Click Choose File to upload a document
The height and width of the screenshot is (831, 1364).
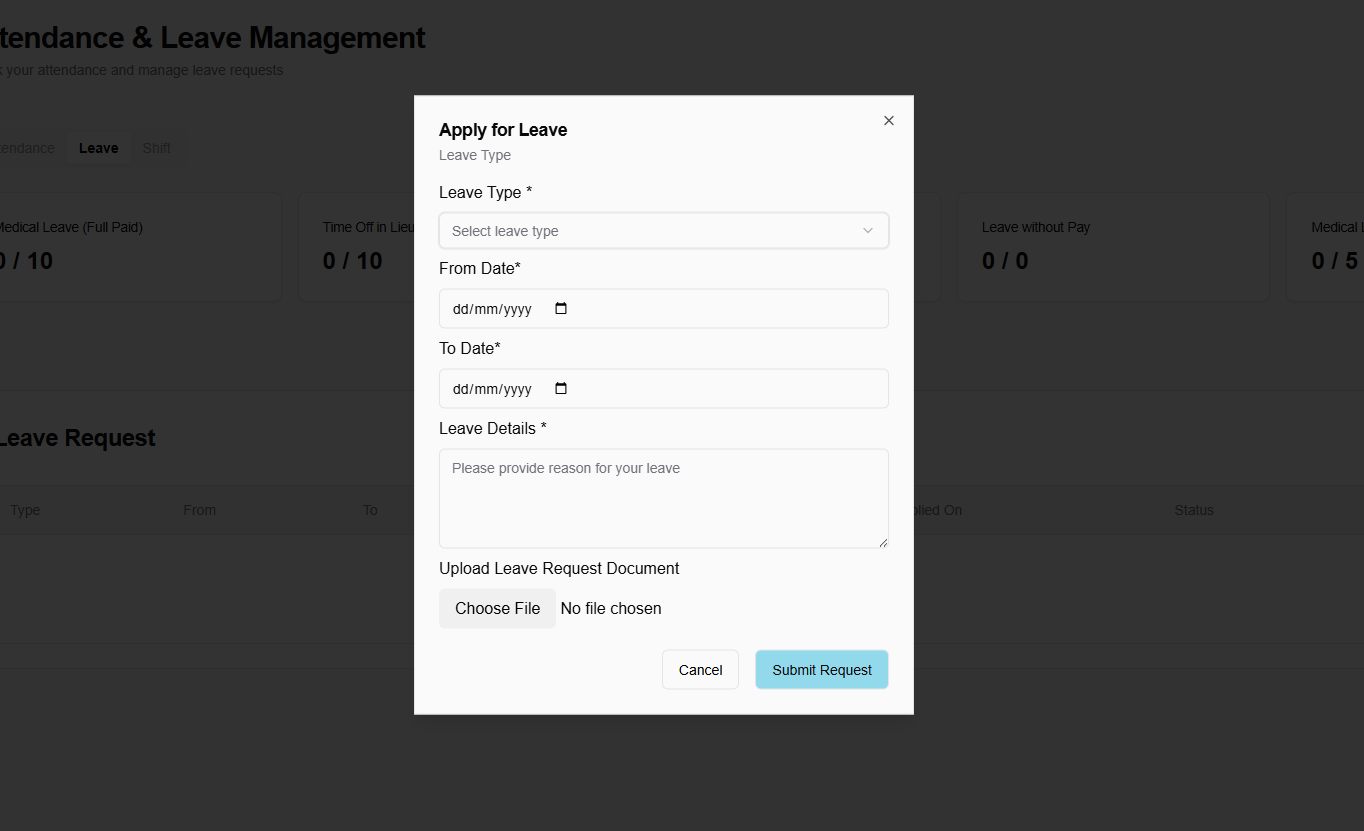point(497,608)
